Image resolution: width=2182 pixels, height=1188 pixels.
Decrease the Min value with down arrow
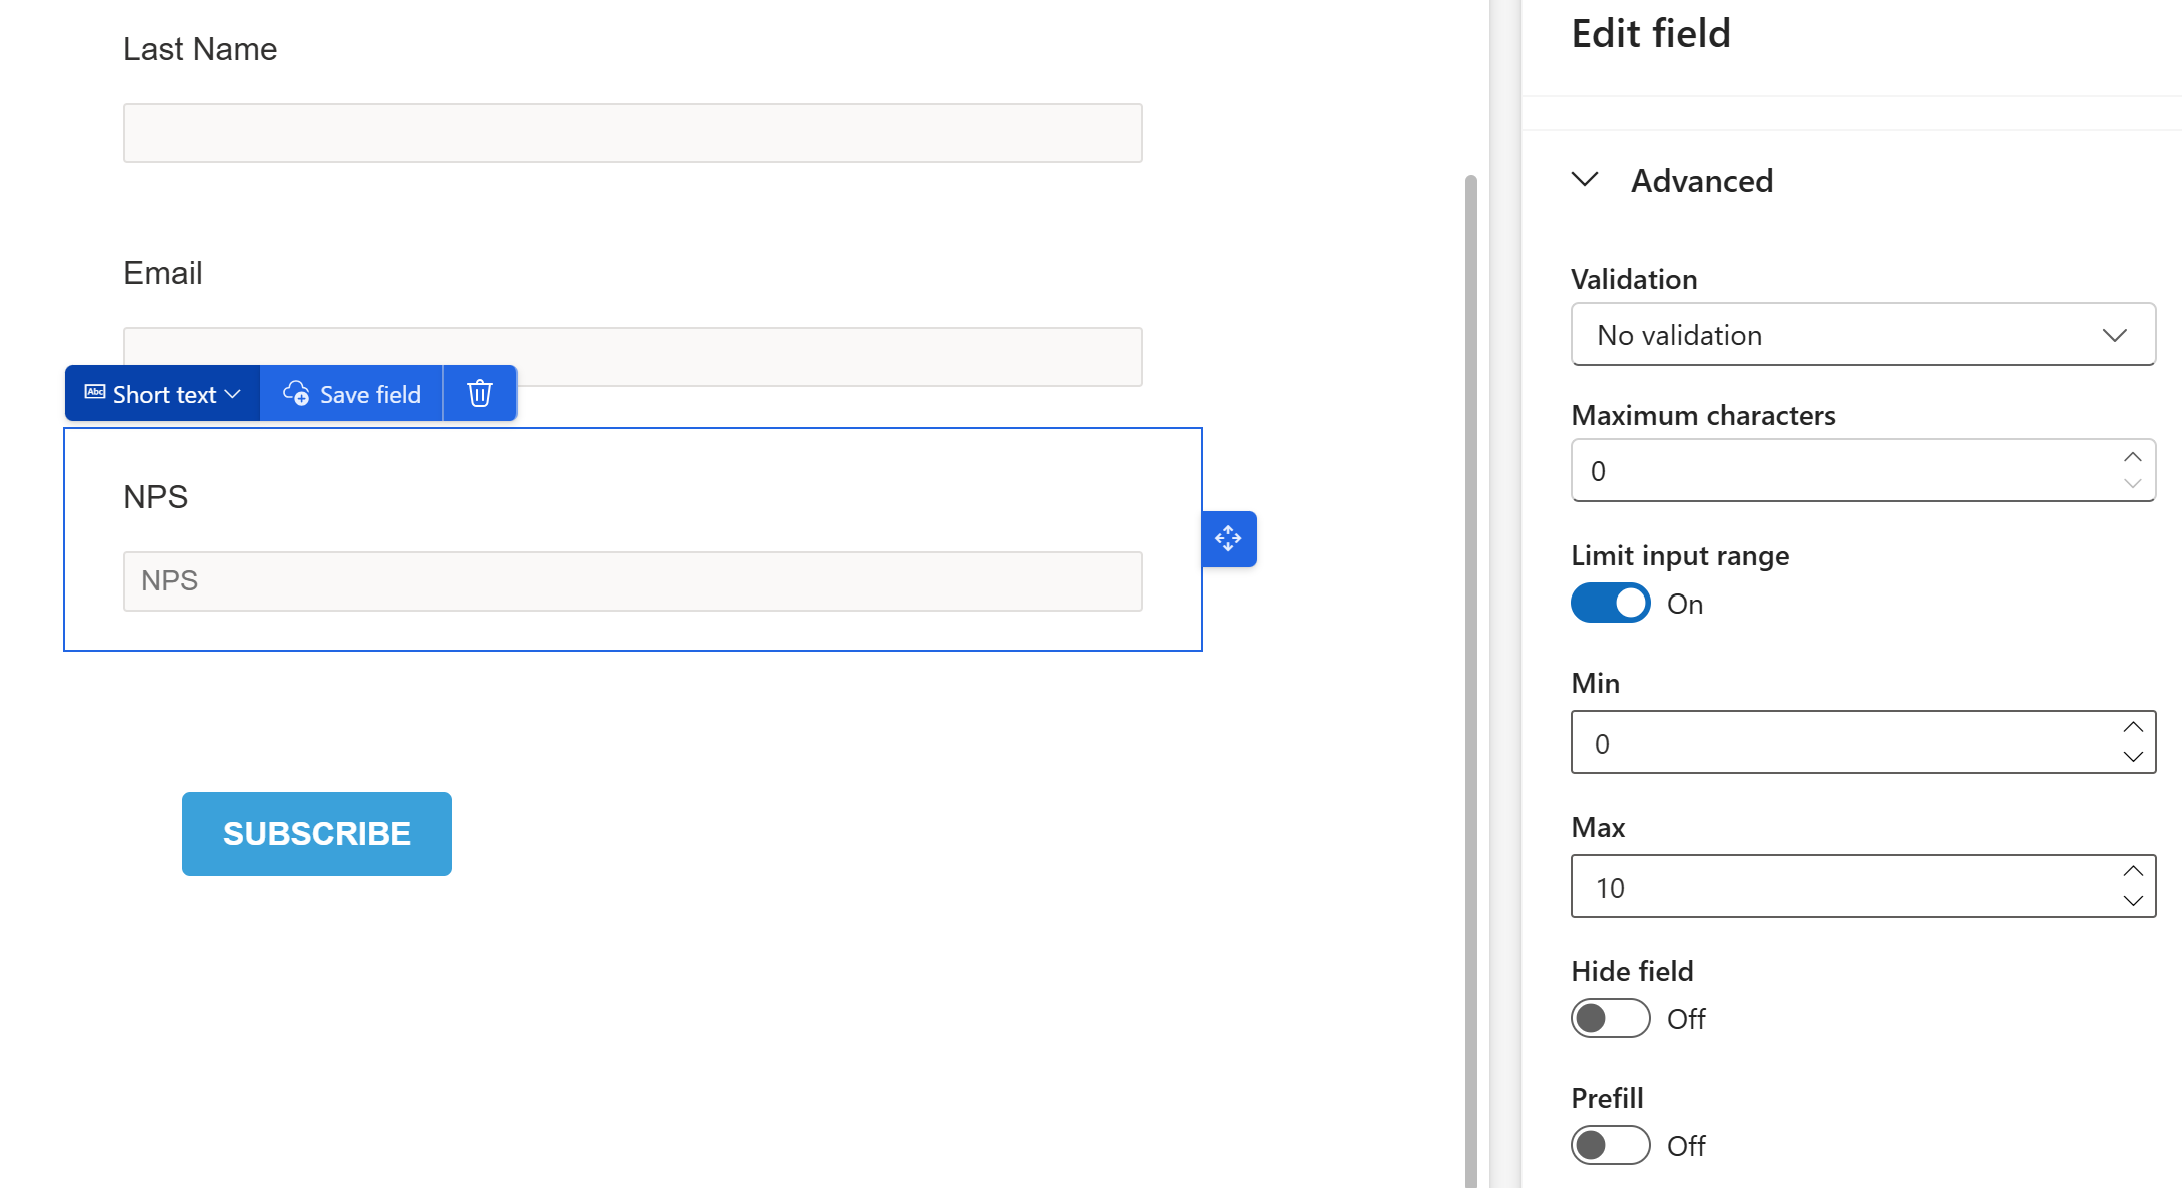pyautogui.click(x=2132, y=757)
